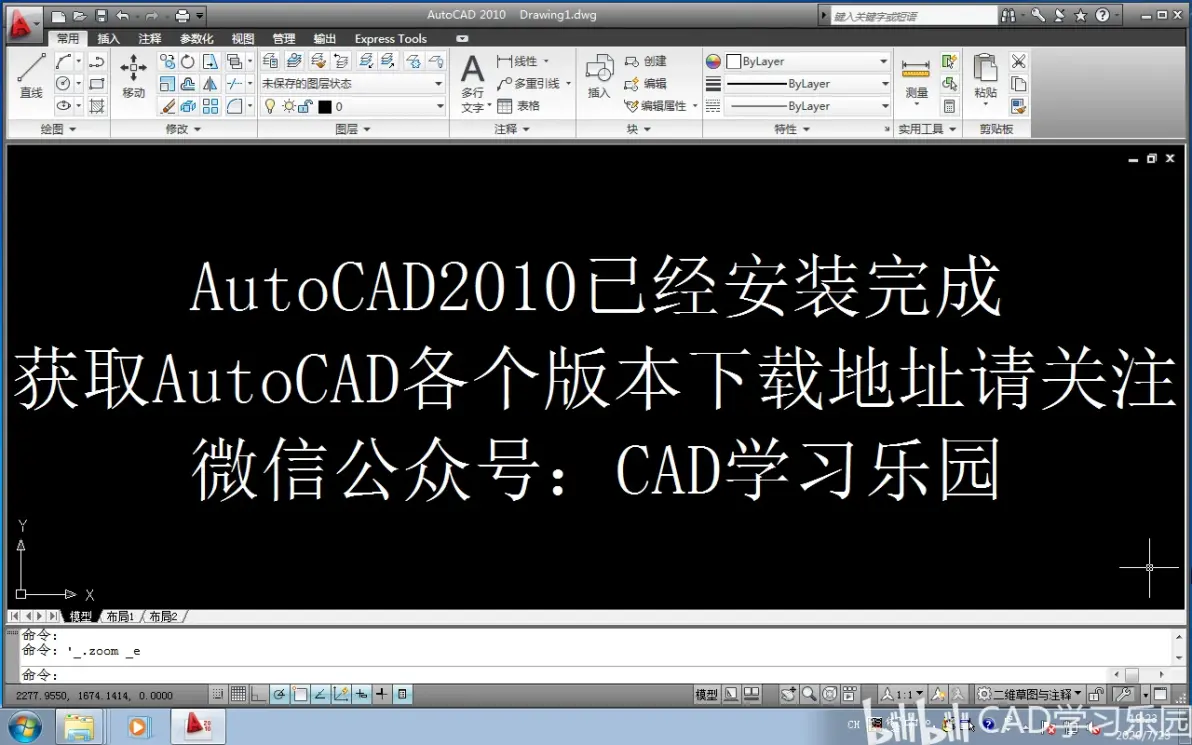Click the Table (表格) tool
The width and height of the screenshot is (1192, 745).
point(518,106)
